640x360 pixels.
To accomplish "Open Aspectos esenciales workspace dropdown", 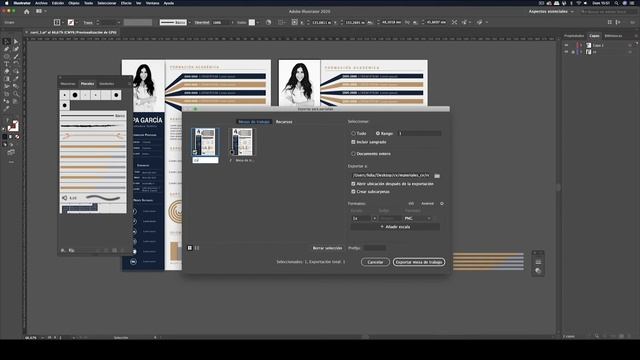I will [x=551, y=11].
